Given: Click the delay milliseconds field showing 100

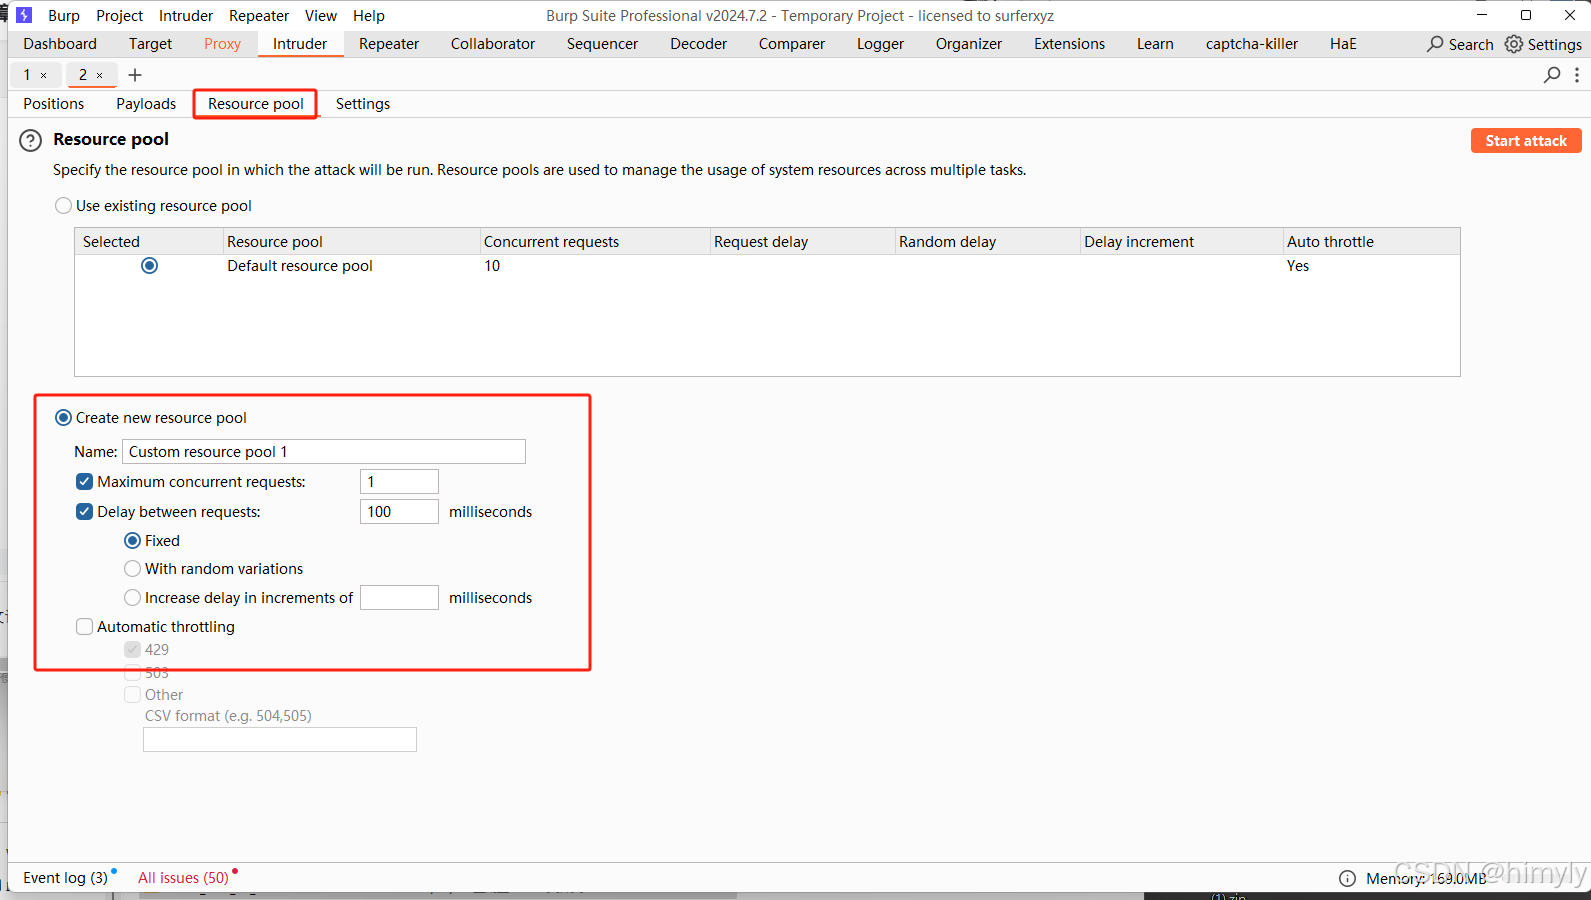Looking at the screenshot, I should coord(399,511).
